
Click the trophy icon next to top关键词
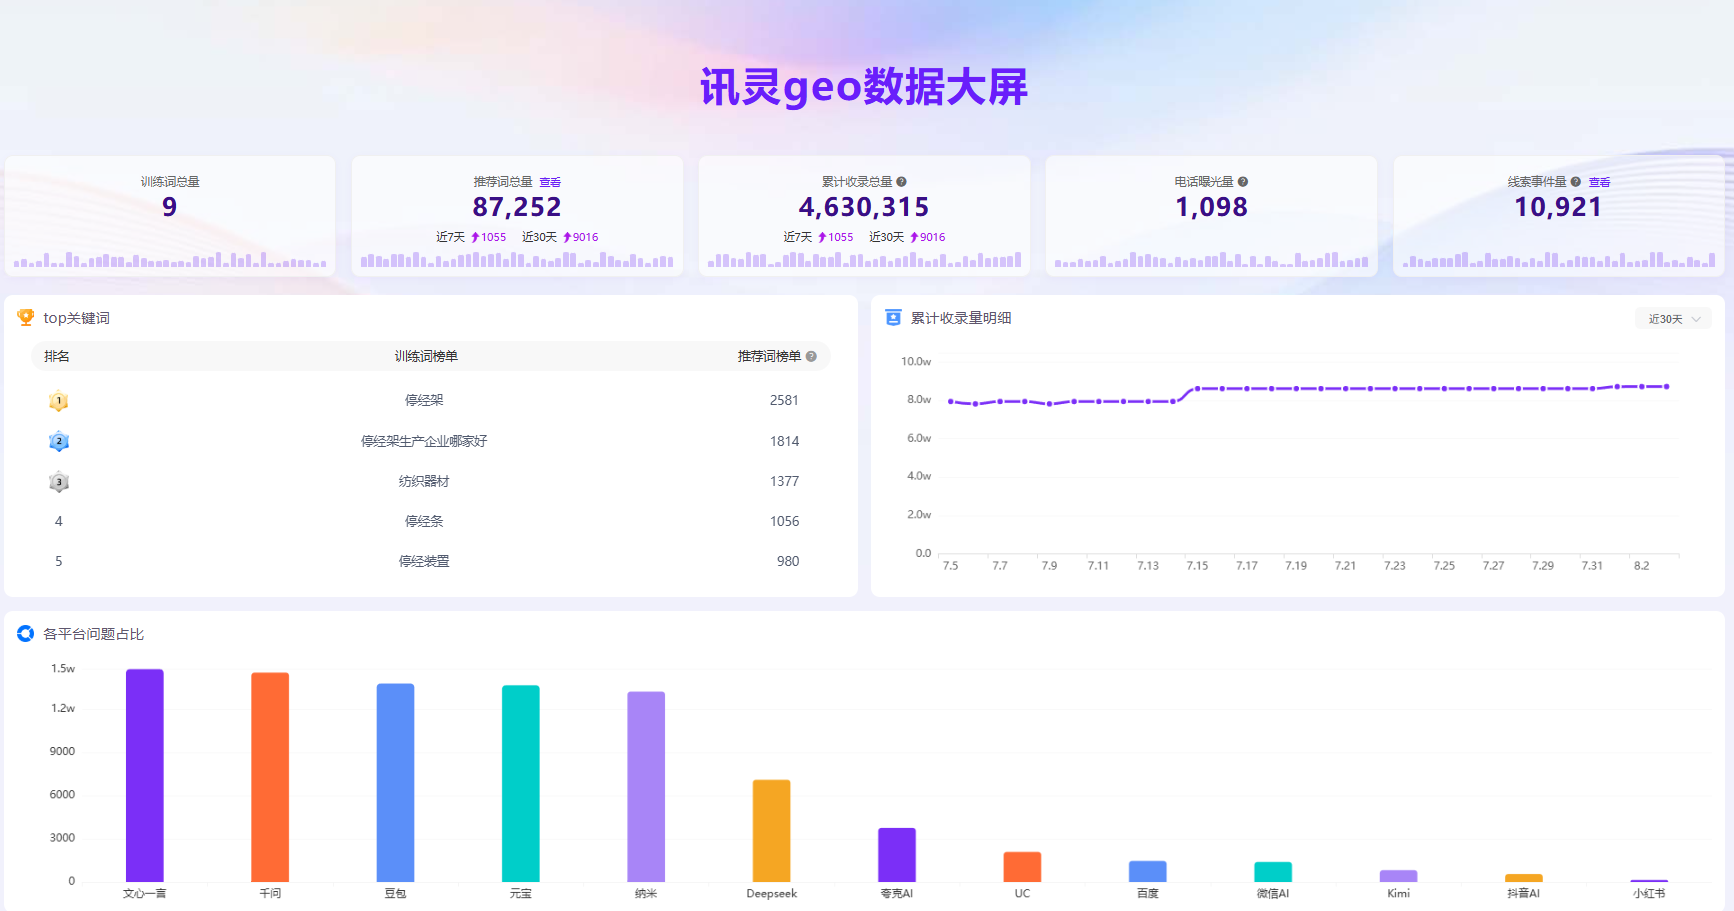26,318
